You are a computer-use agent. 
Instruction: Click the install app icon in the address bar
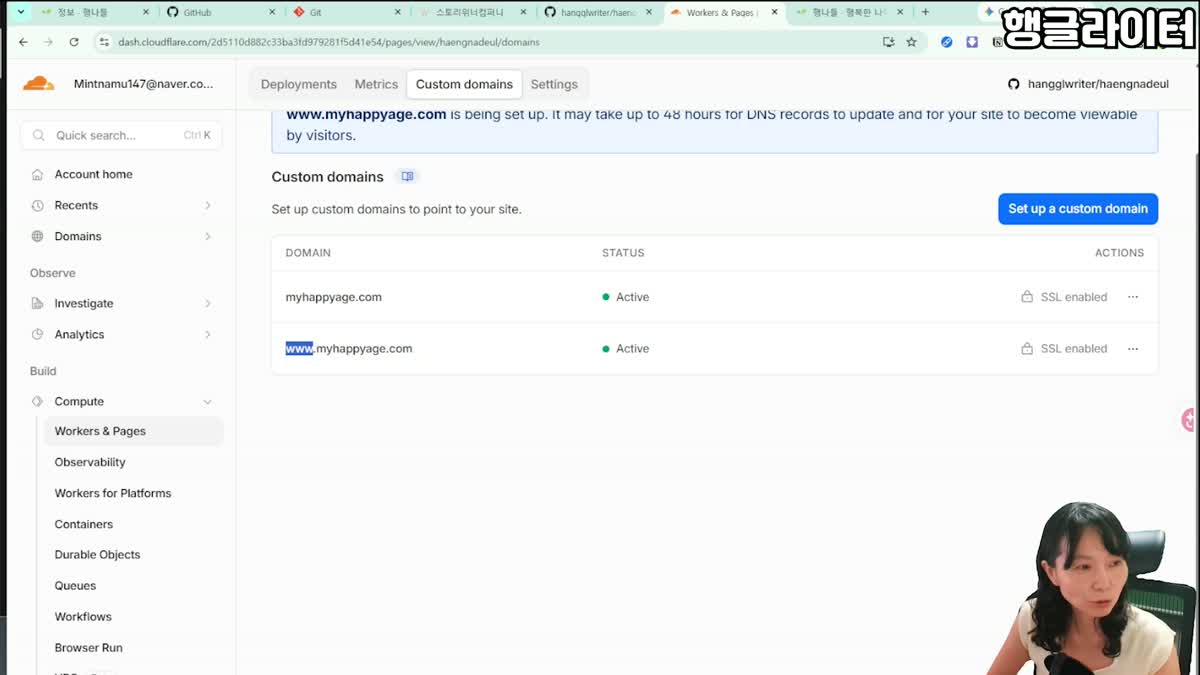point(888,42)
